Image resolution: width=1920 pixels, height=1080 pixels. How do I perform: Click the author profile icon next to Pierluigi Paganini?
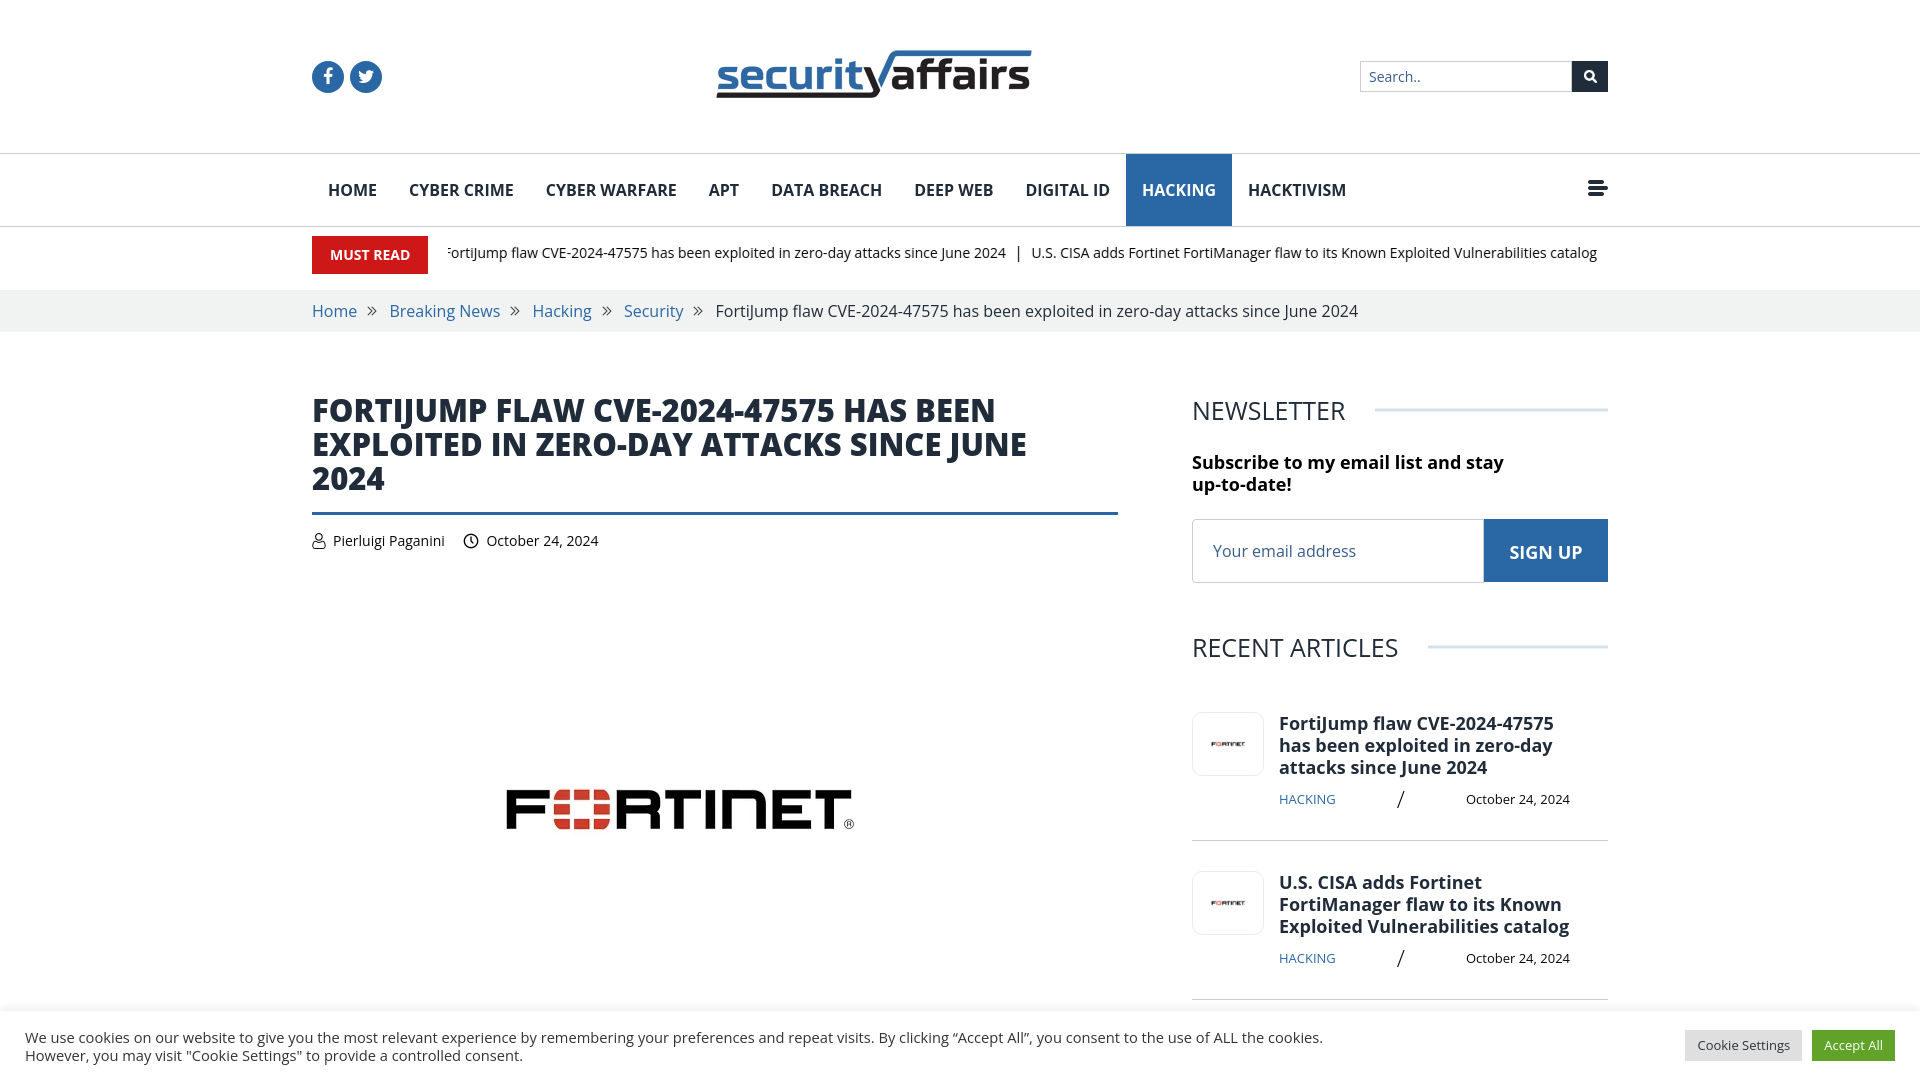tap(319, 541)
